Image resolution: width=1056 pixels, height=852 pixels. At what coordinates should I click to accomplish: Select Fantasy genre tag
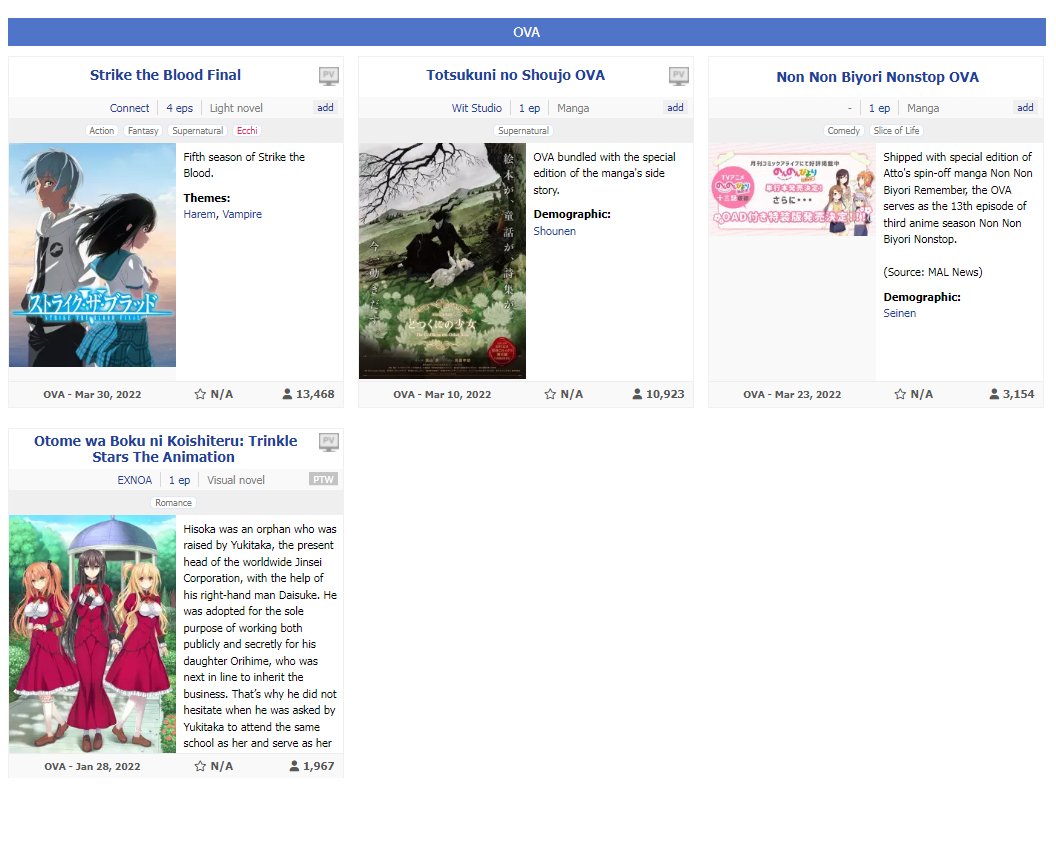tap(143, 131)
